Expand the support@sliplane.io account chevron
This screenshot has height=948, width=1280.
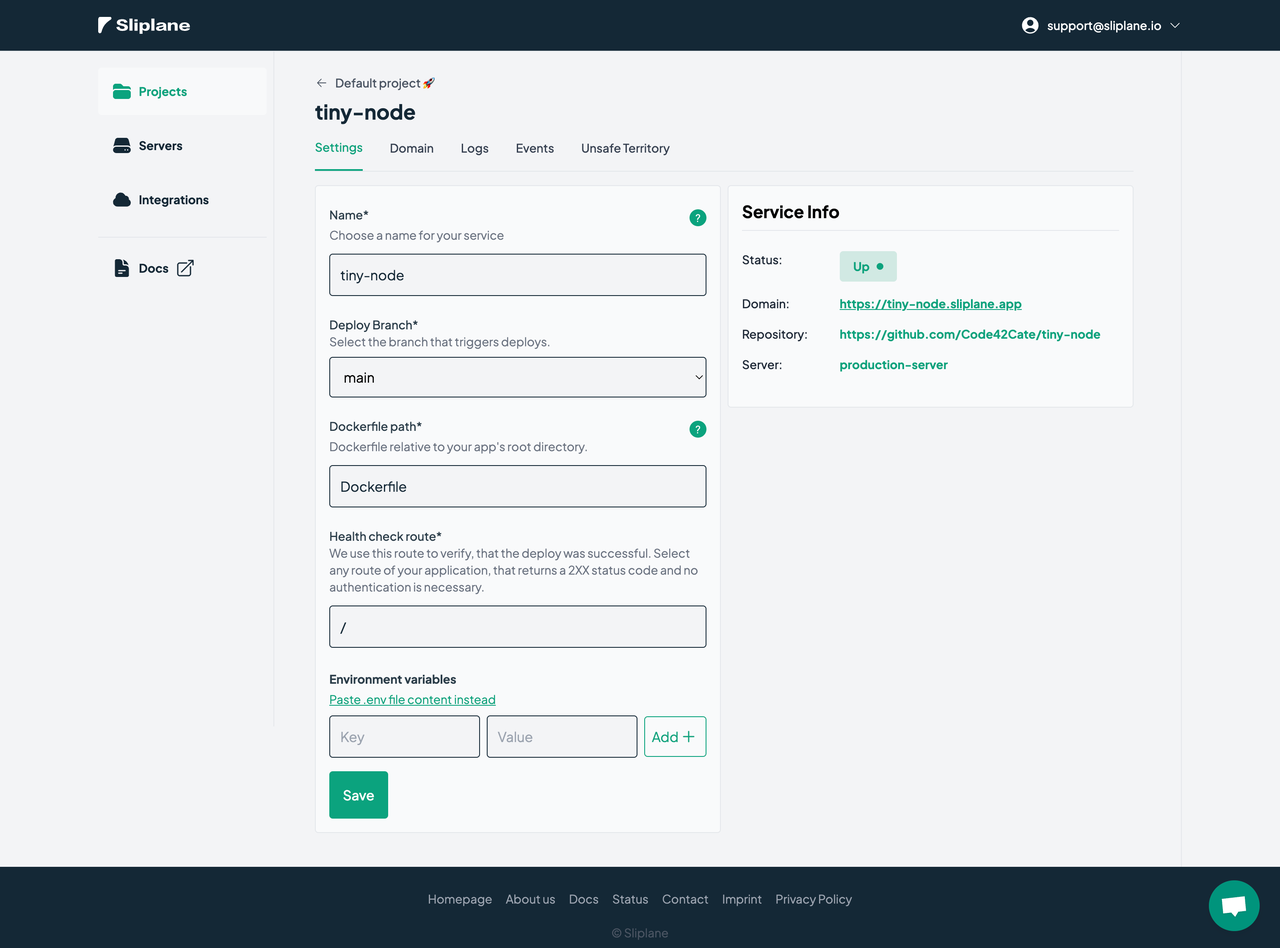1175,25
